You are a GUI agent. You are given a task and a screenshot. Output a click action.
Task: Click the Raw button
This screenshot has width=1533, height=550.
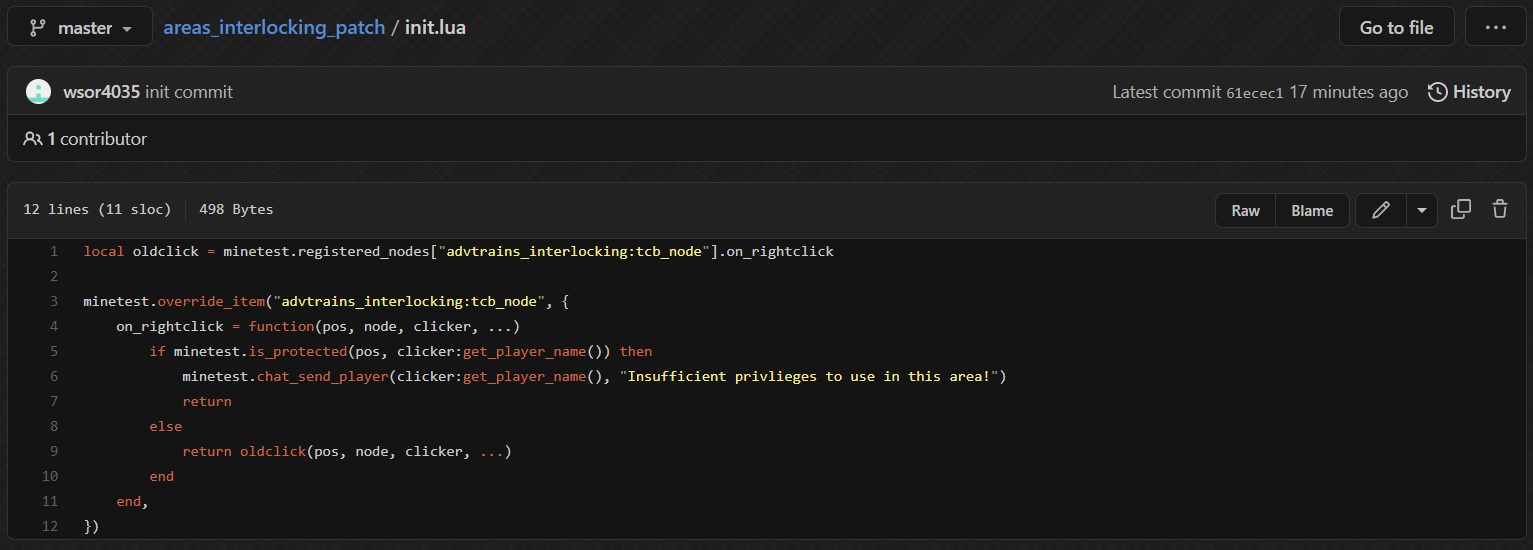tap(1245, 210)
